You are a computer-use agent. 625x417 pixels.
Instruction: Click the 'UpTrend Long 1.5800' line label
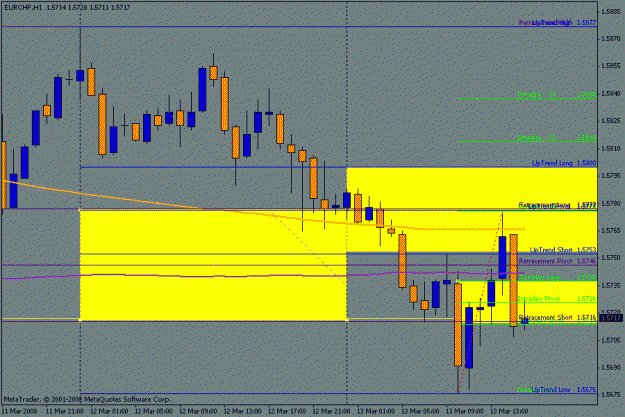click(564, 163)
